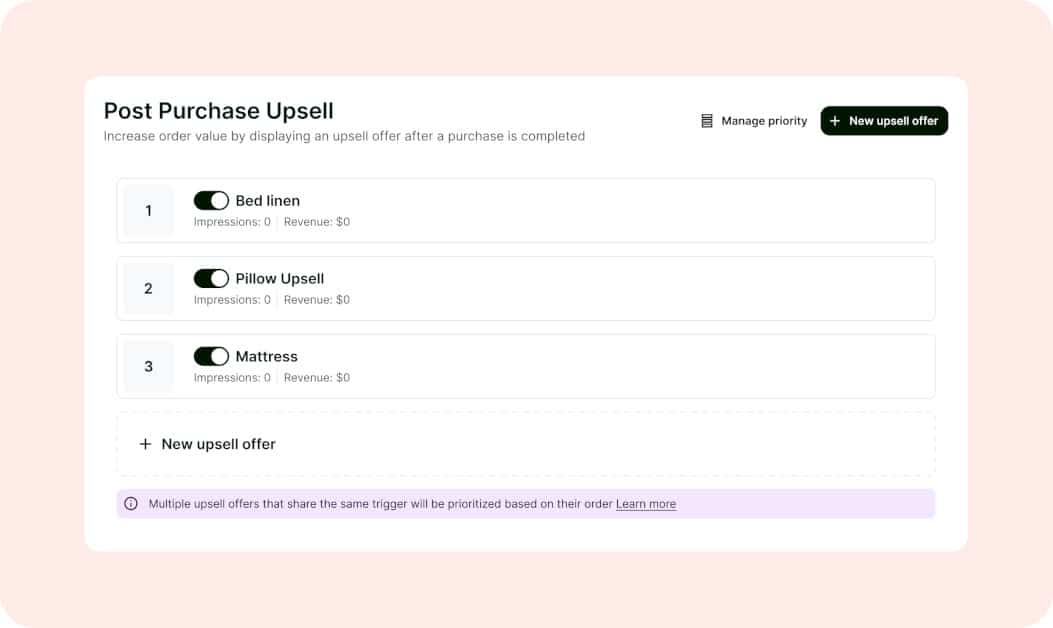Viewport: 1053px width, 628px height.
Task: Click priority badge number 3
Action: 147,366
